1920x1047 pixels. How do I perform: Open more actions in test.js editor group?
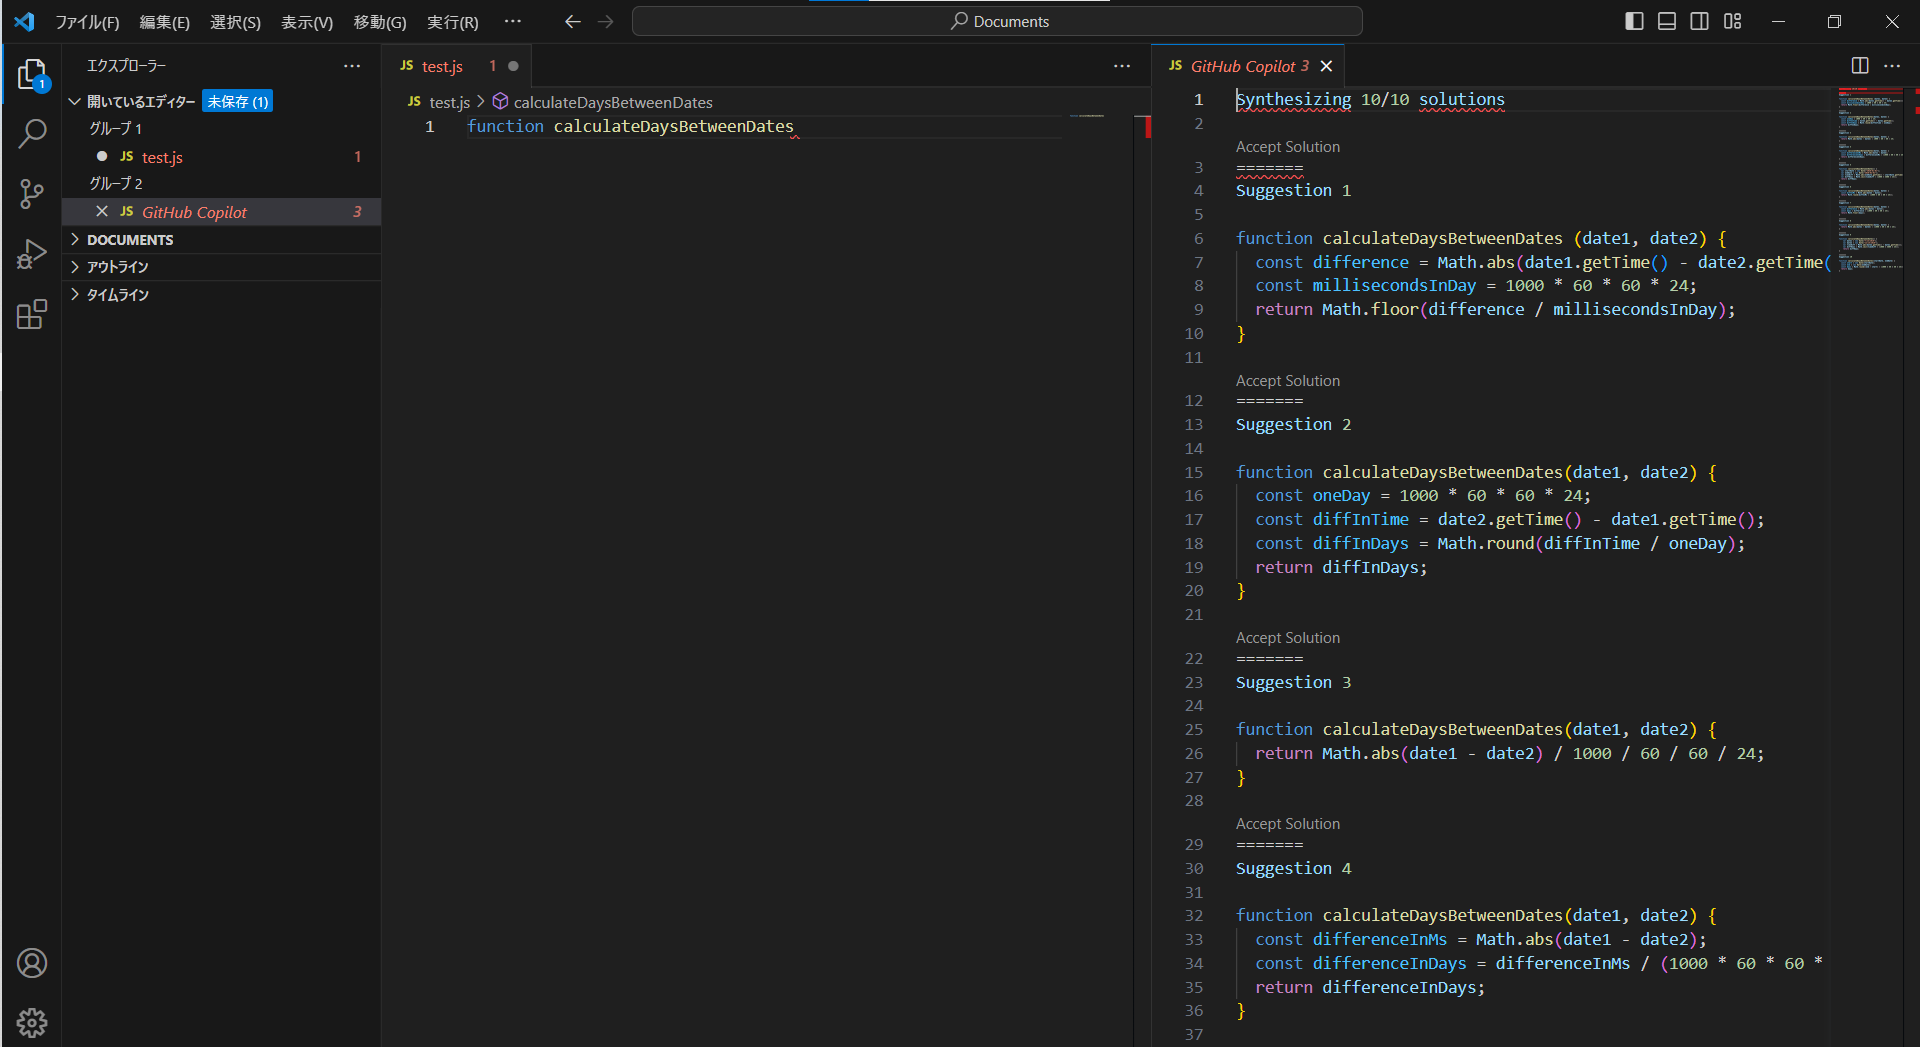[x=1122, y=66]
